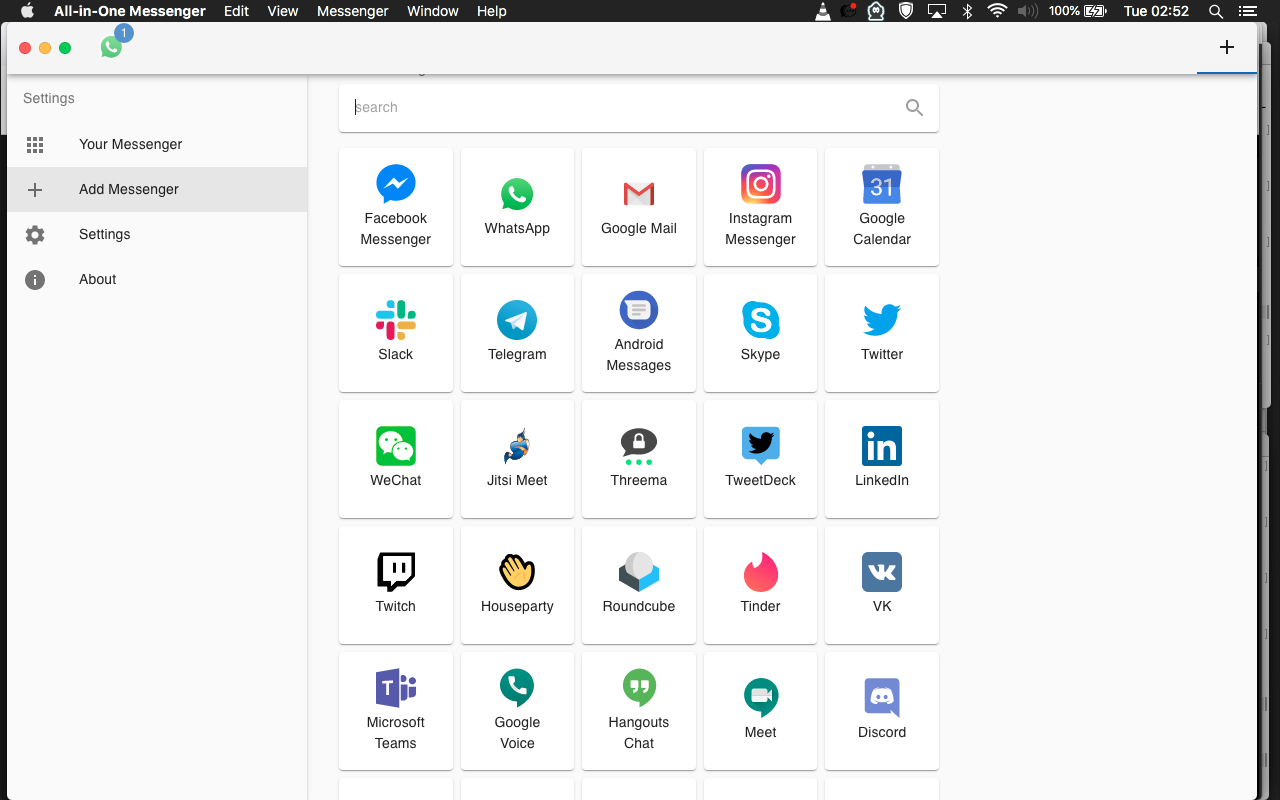Add Discord messenger
This screenshot has height=800, width=1280.
pos(882,711)
